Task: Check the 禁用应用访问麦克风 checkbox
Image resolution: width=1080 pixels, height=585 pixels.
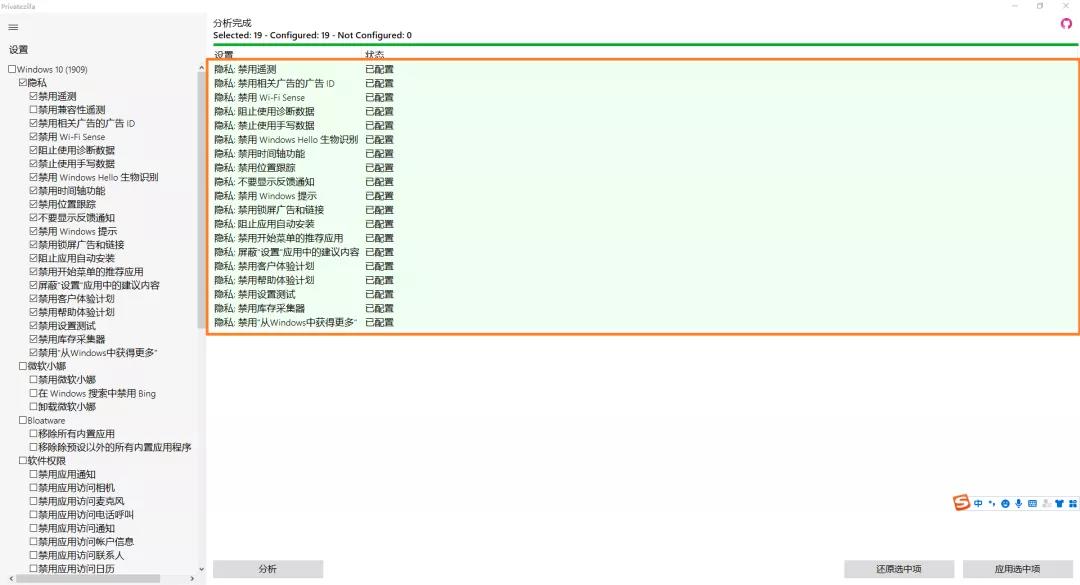Action: (x=33, y=501)
